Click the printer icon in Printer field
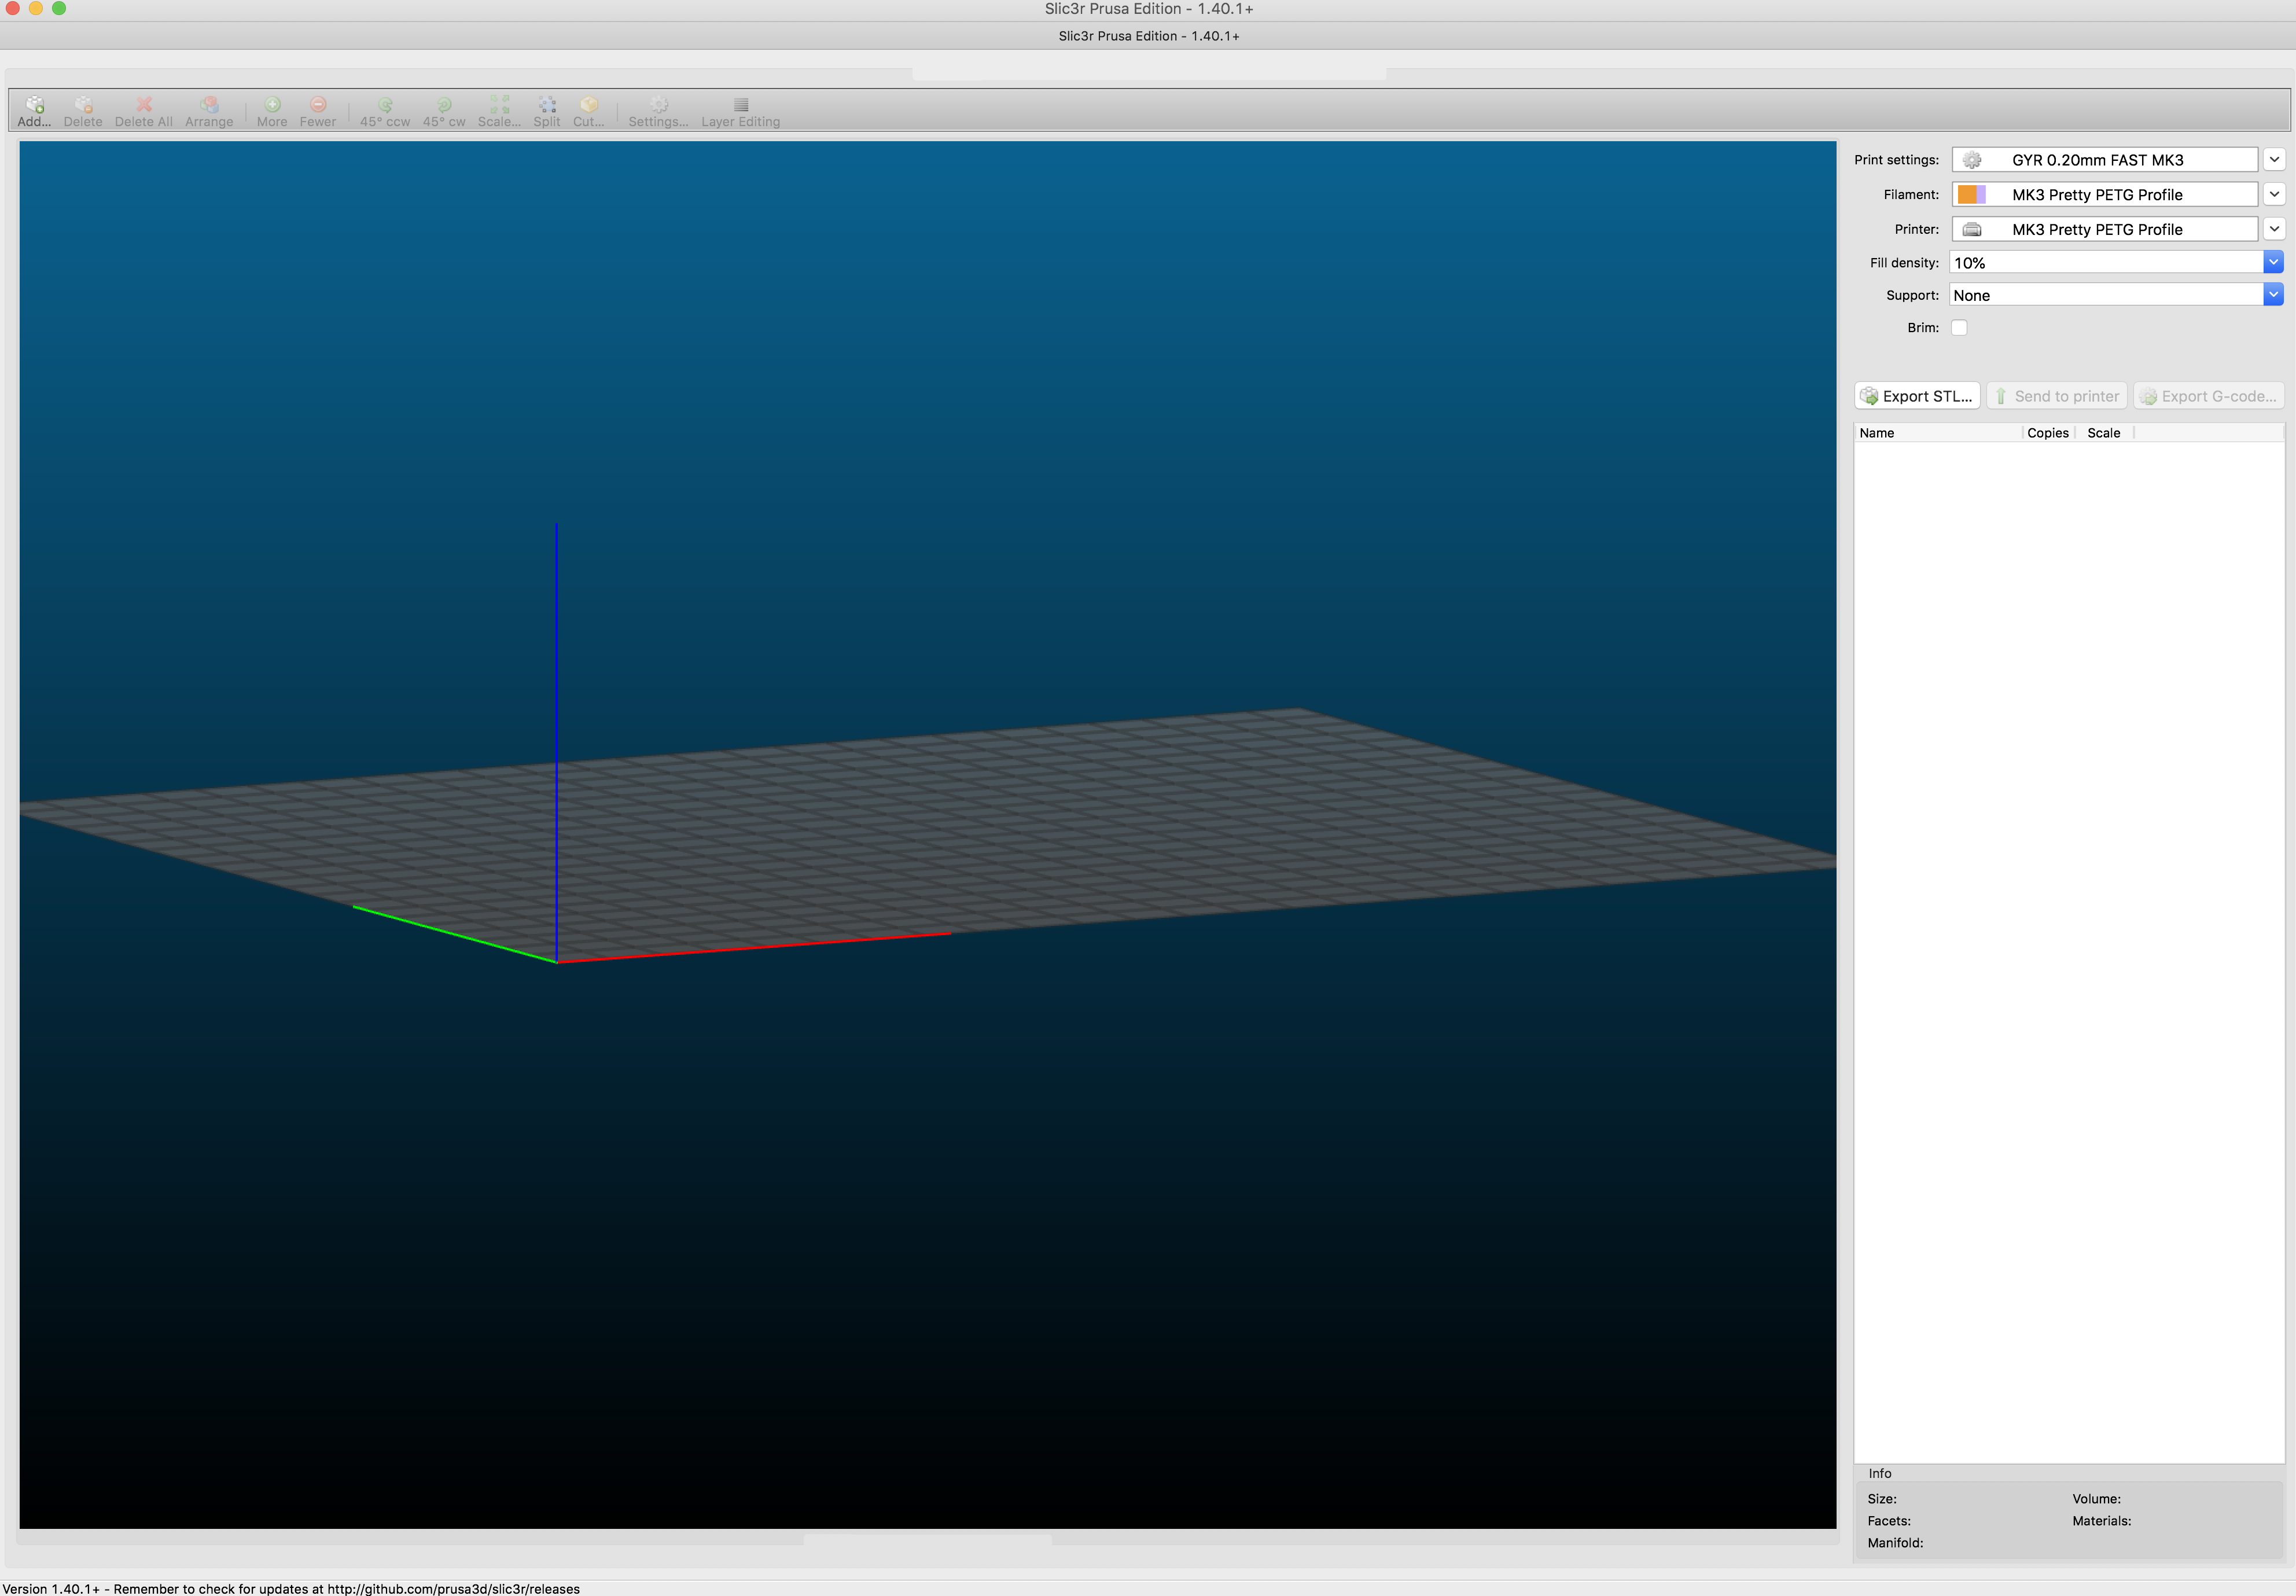The width and height of the screenshot is (2296, 1596). (x=1971, y=229)
